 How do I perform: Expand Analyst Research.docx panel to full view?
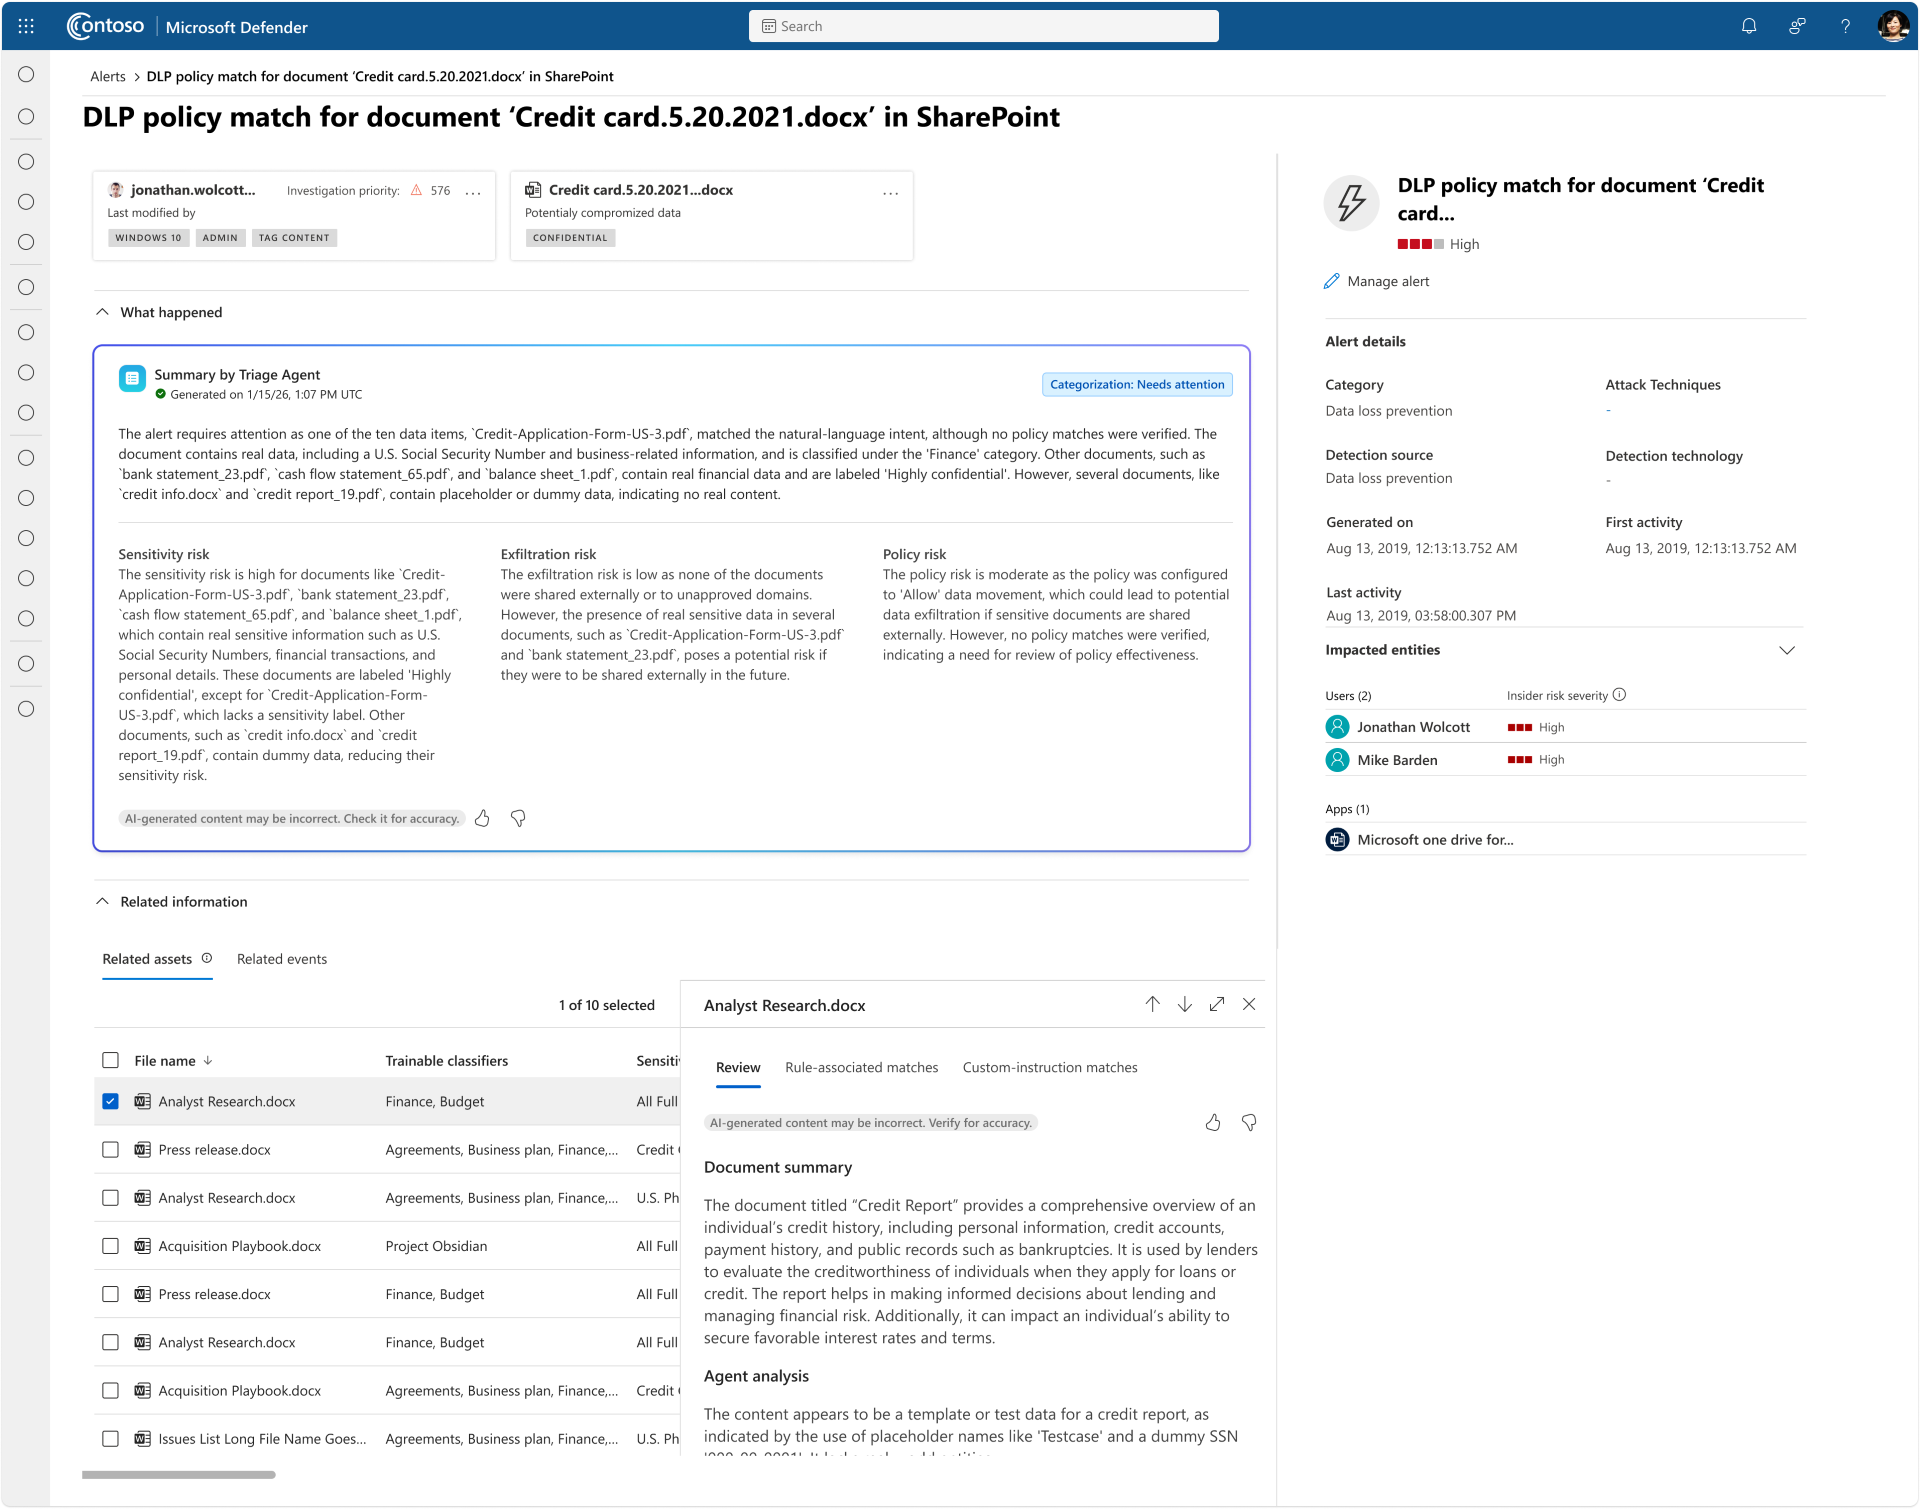(1217, 1004)
